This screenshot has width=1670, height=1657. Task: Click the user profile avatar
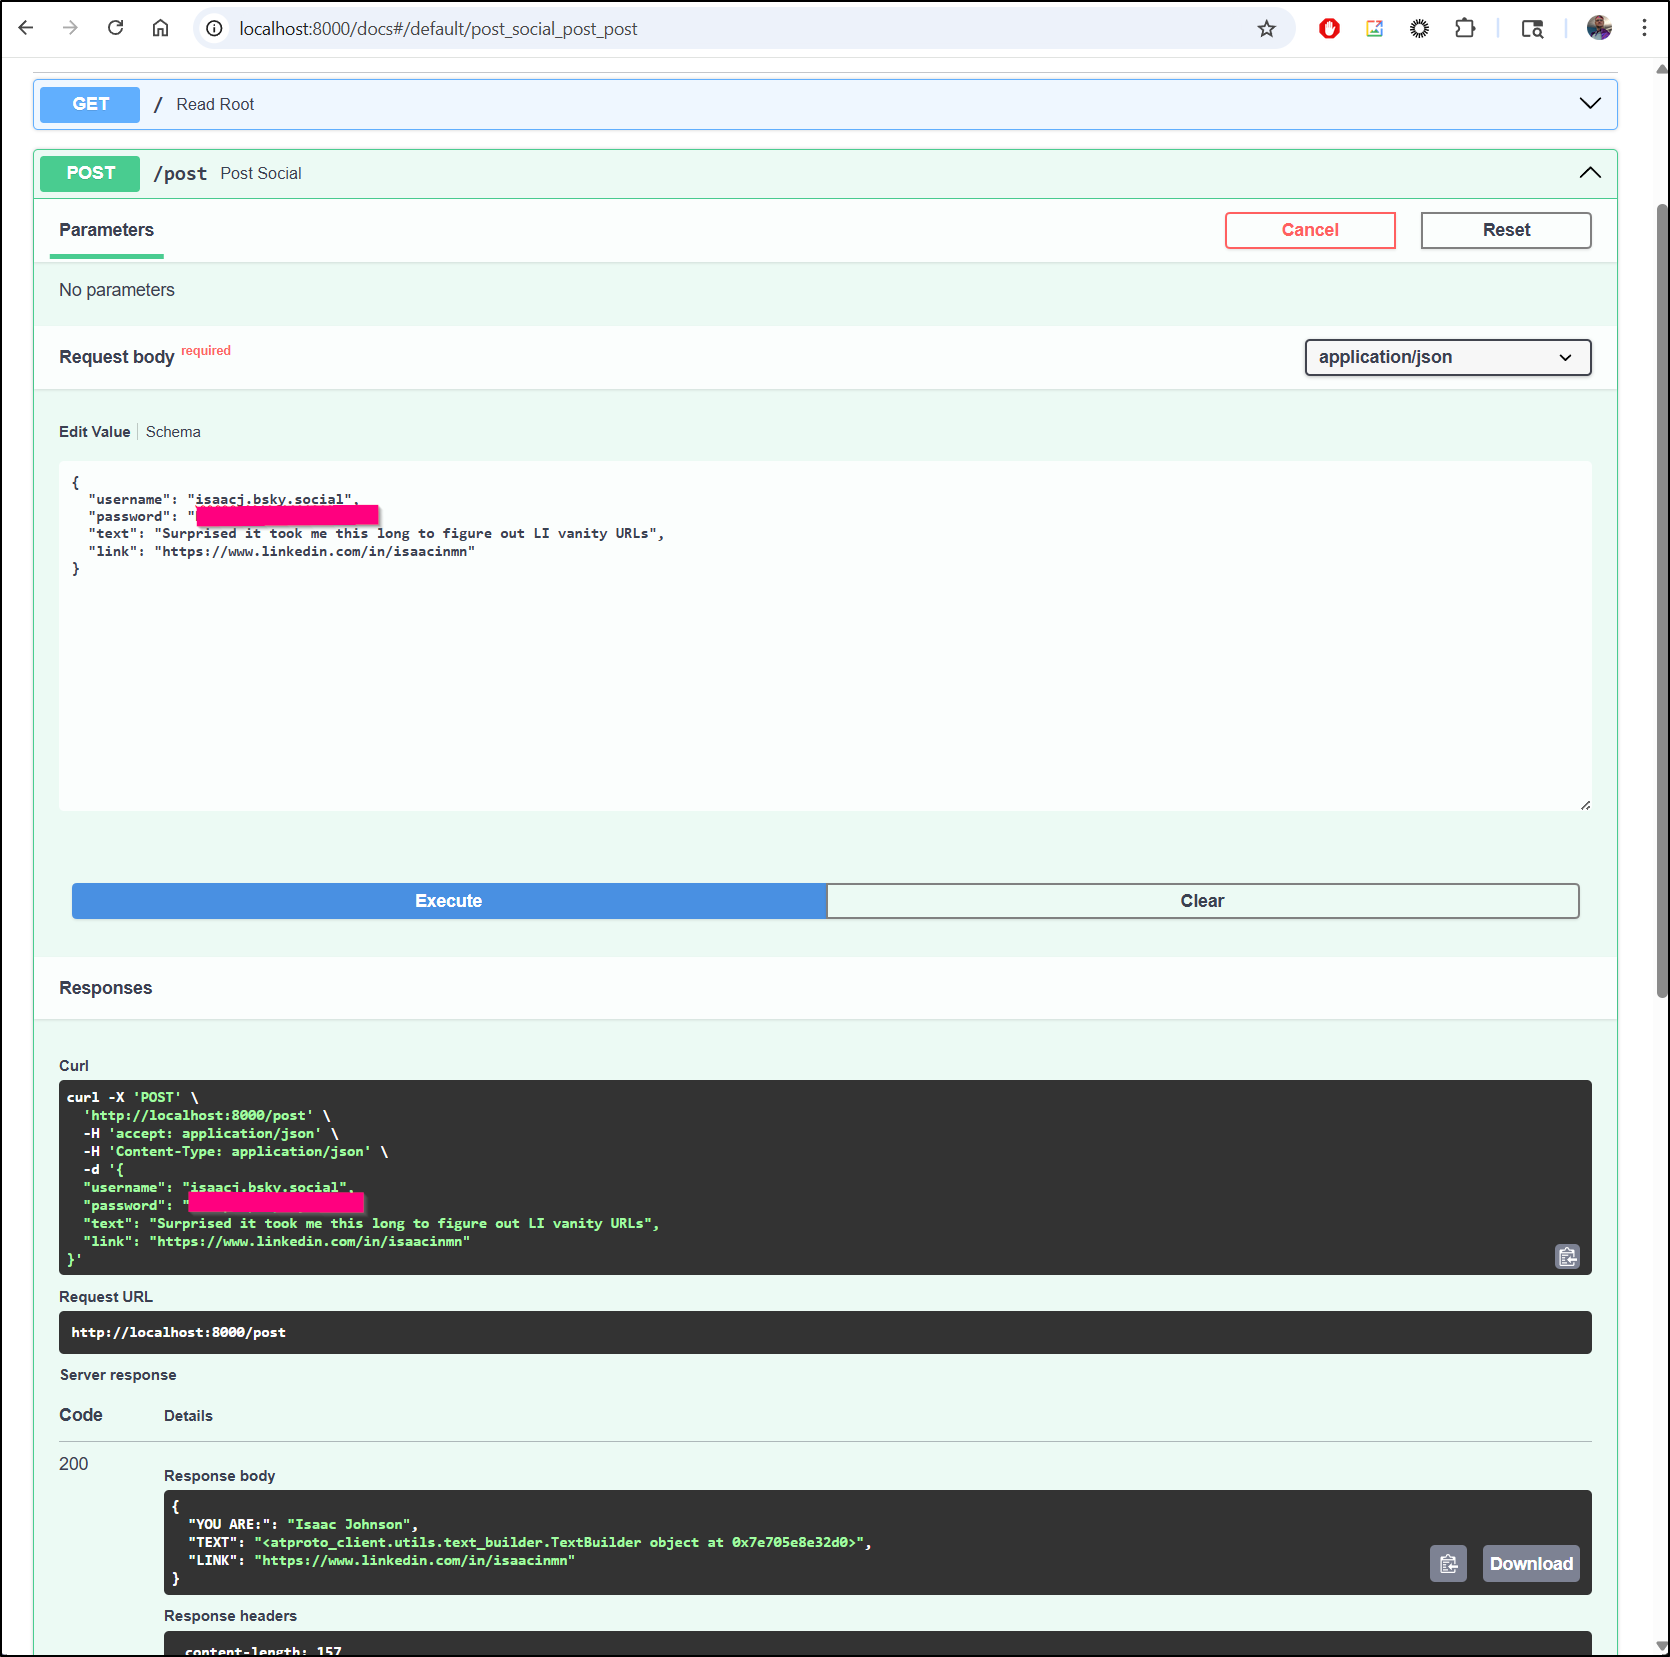point(1599,28)
